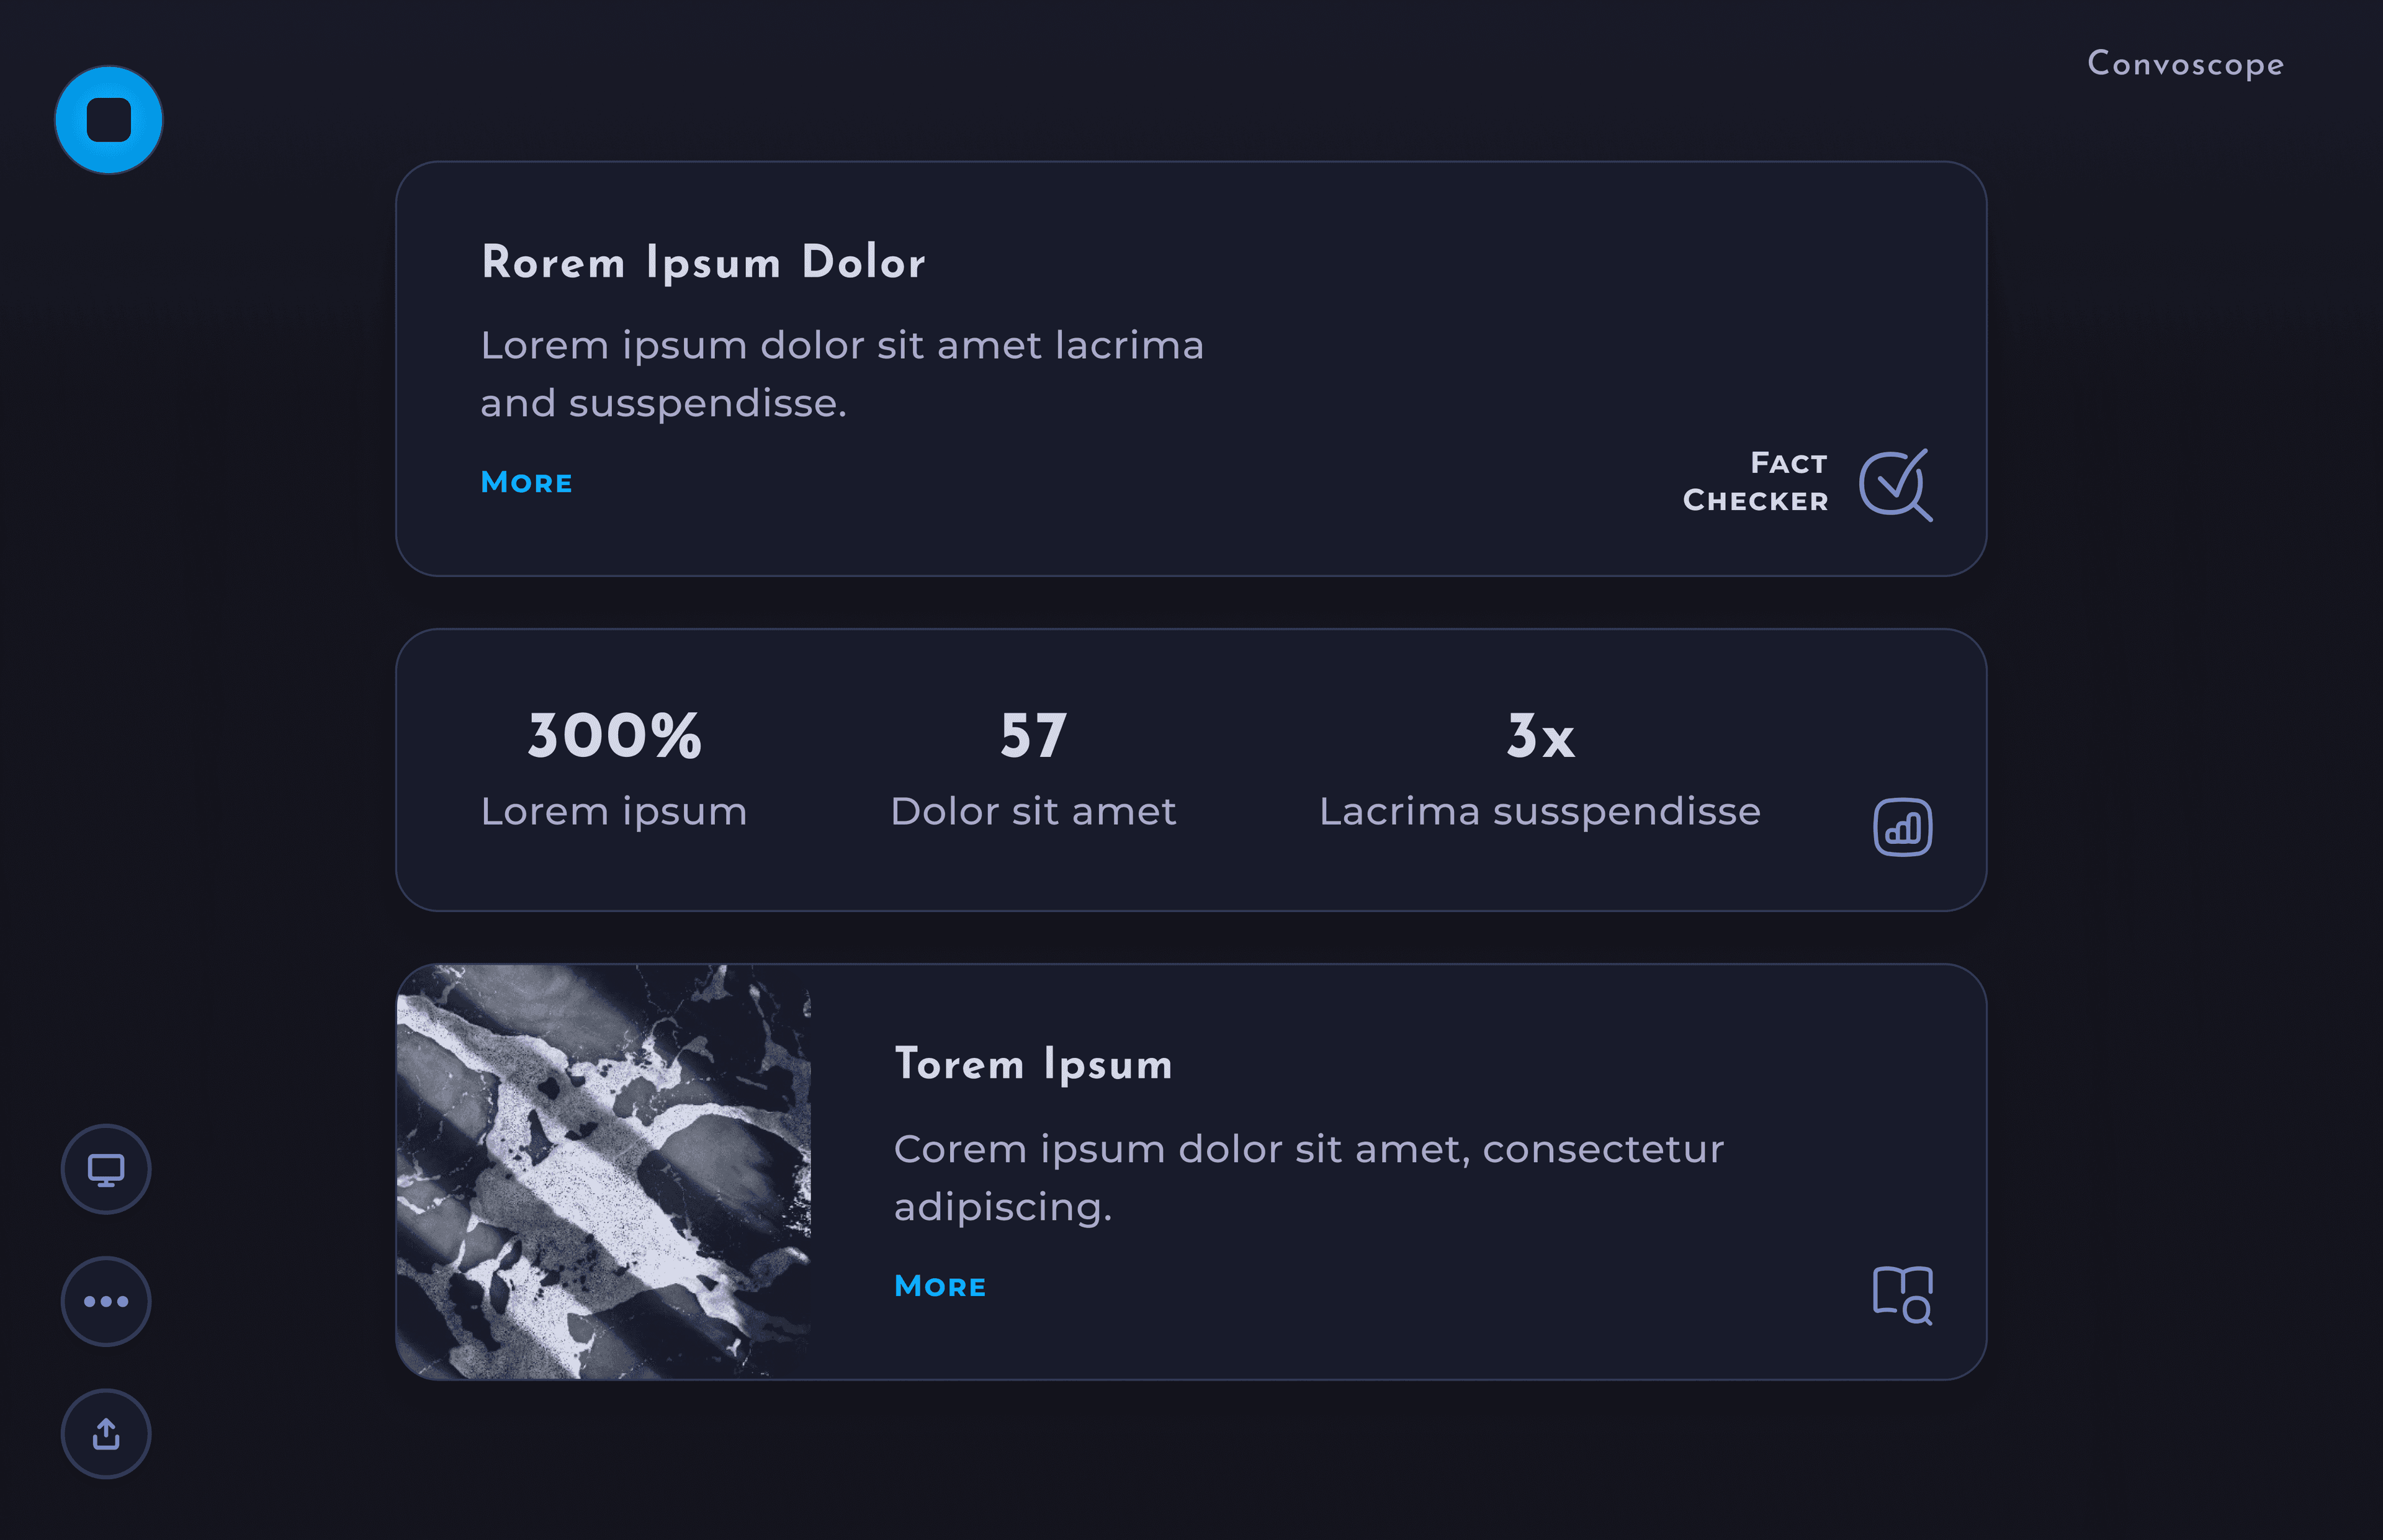2383x1540 pixels.
Task: Click the blue stop recording button
Action: click(x=108, y=120)
